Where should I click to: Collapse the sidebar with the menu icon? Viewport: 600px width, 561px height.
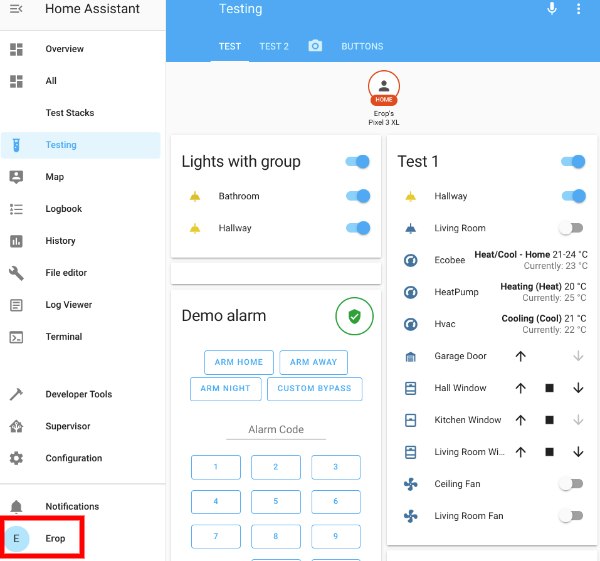click(x=16, y=11)
